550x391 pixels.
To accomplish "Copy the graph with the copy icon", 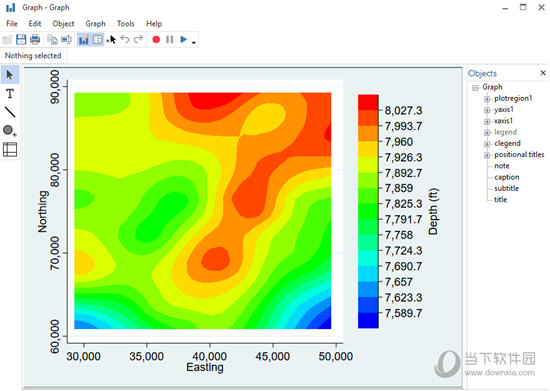I will coord(53,40).
